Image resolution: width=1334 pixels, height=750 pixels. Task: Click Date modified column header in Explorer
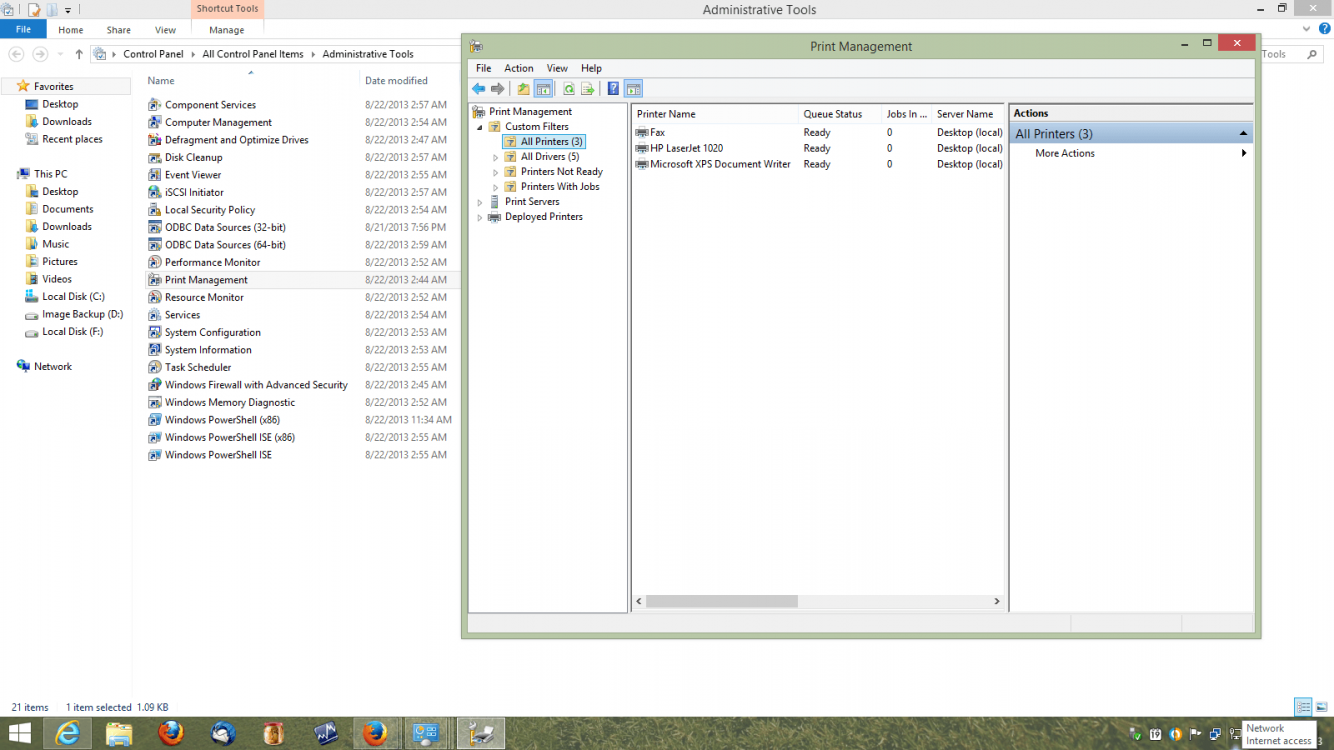(396, 81)
